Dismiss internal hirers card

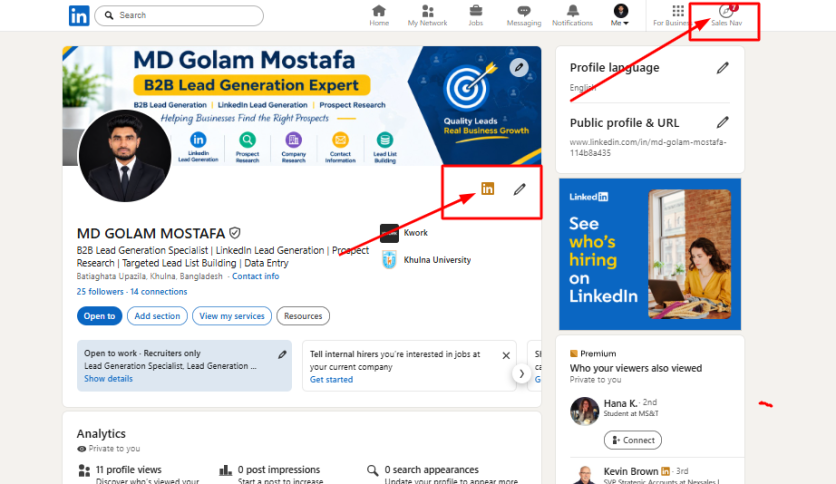(x=506, y=356)
